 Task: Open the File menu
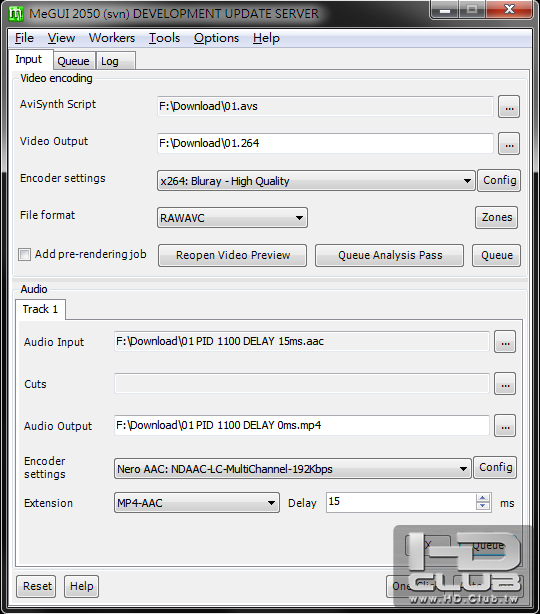(24, 38)
